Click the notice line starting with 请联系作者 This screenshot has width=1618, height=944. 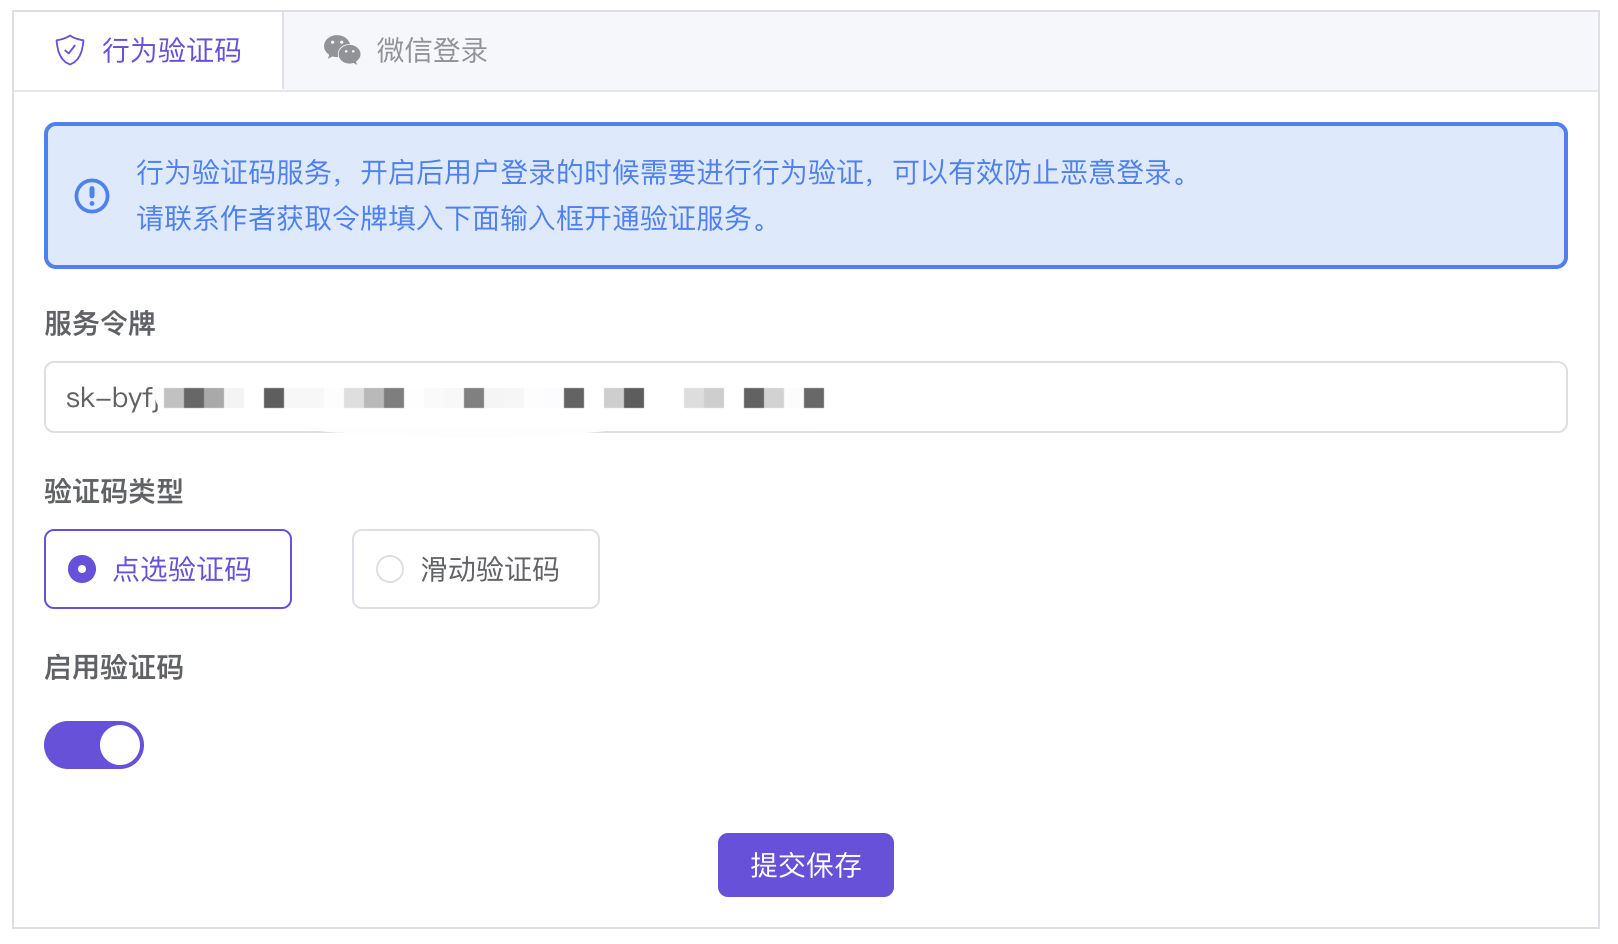click(453, 218)
